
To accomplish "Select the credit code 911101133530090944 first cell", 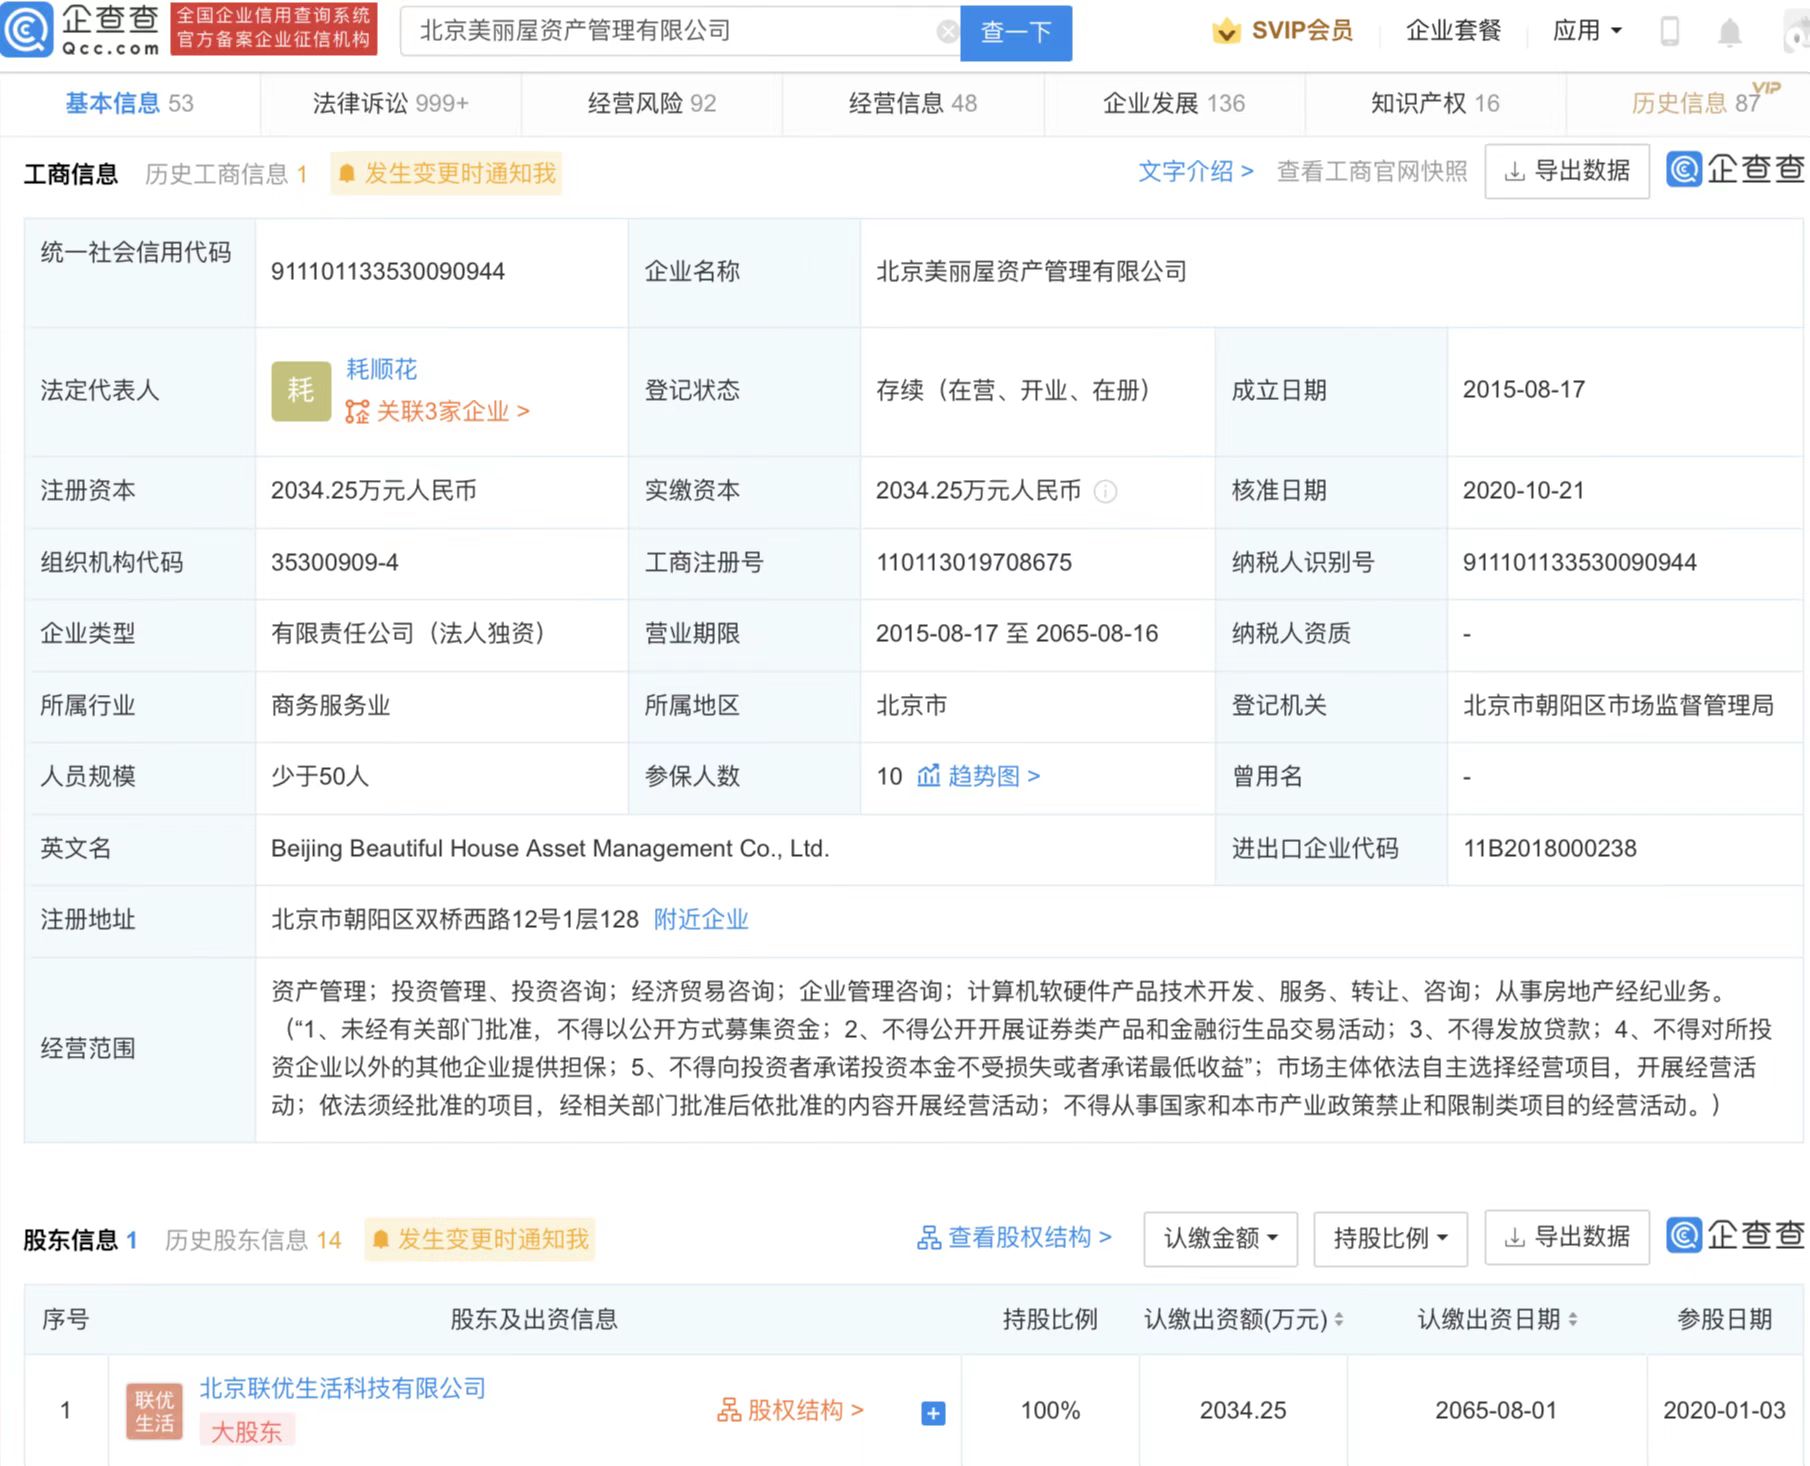I will click(388, 272).
